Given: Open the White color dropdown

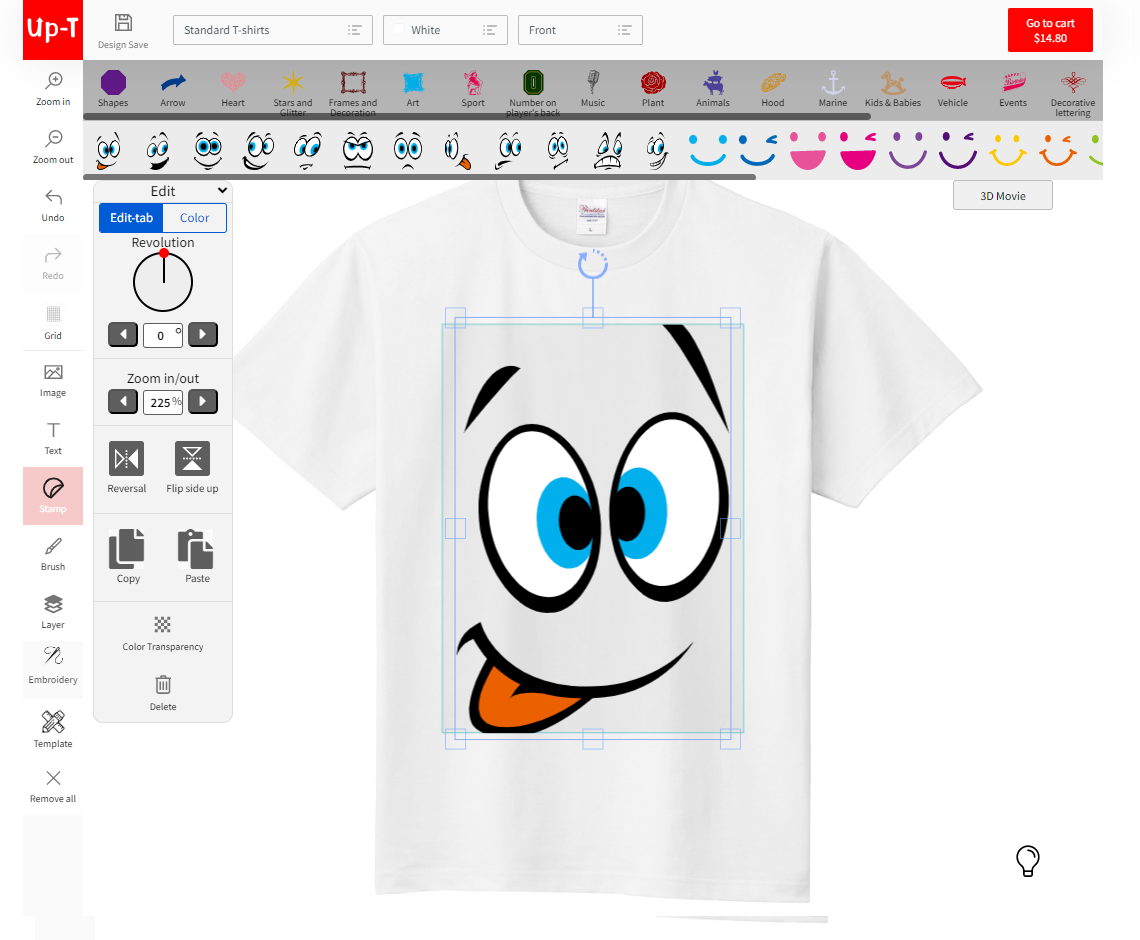Looking at the screenshot, I should pyautogui.click(x=445, y=30).
